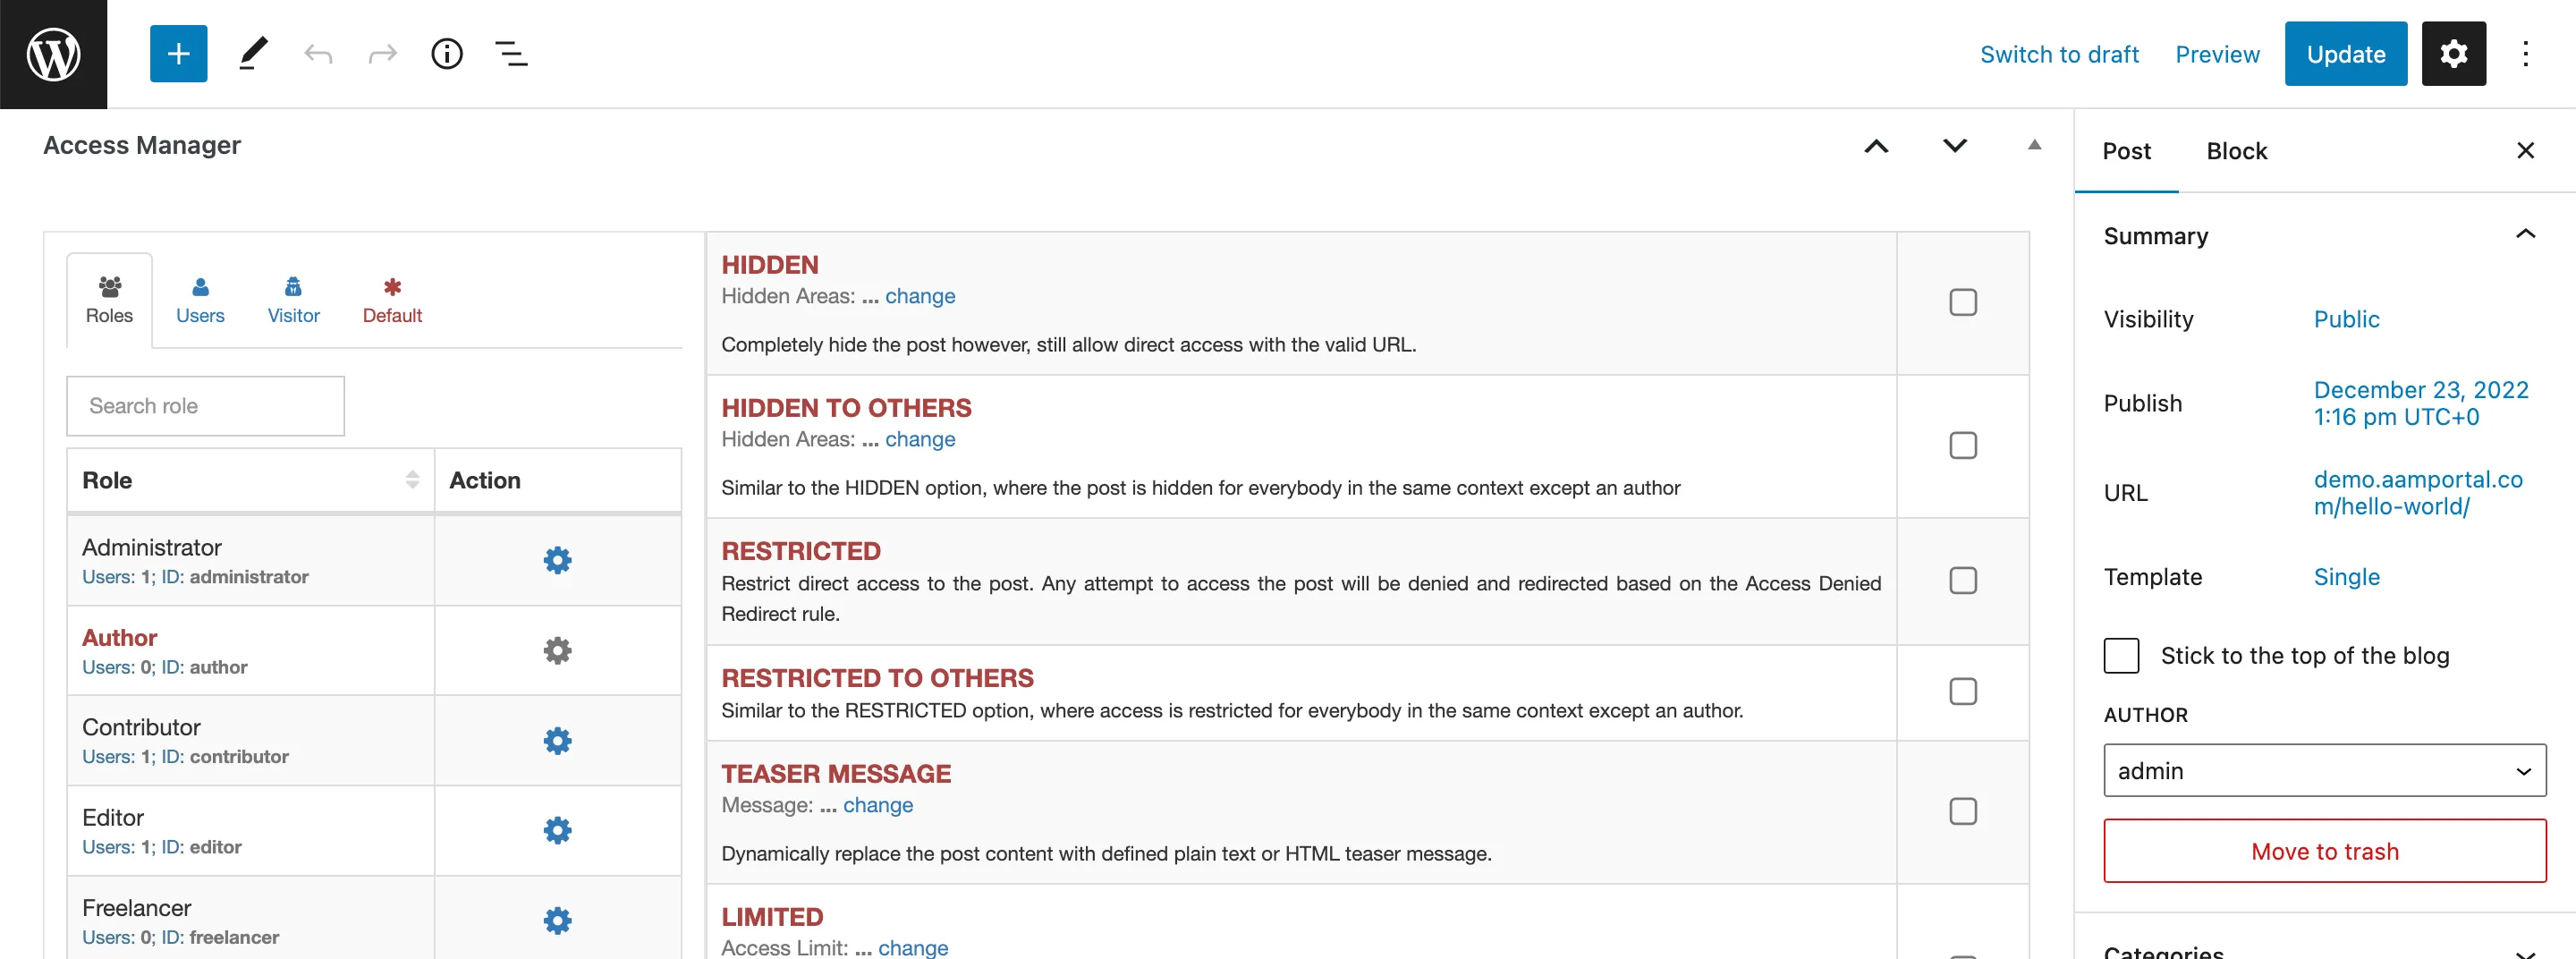Switch to the Users tab
Image resolution: width=2576 pixels, height=959 pixels.
pyautogui.click(x=200, y=300)
